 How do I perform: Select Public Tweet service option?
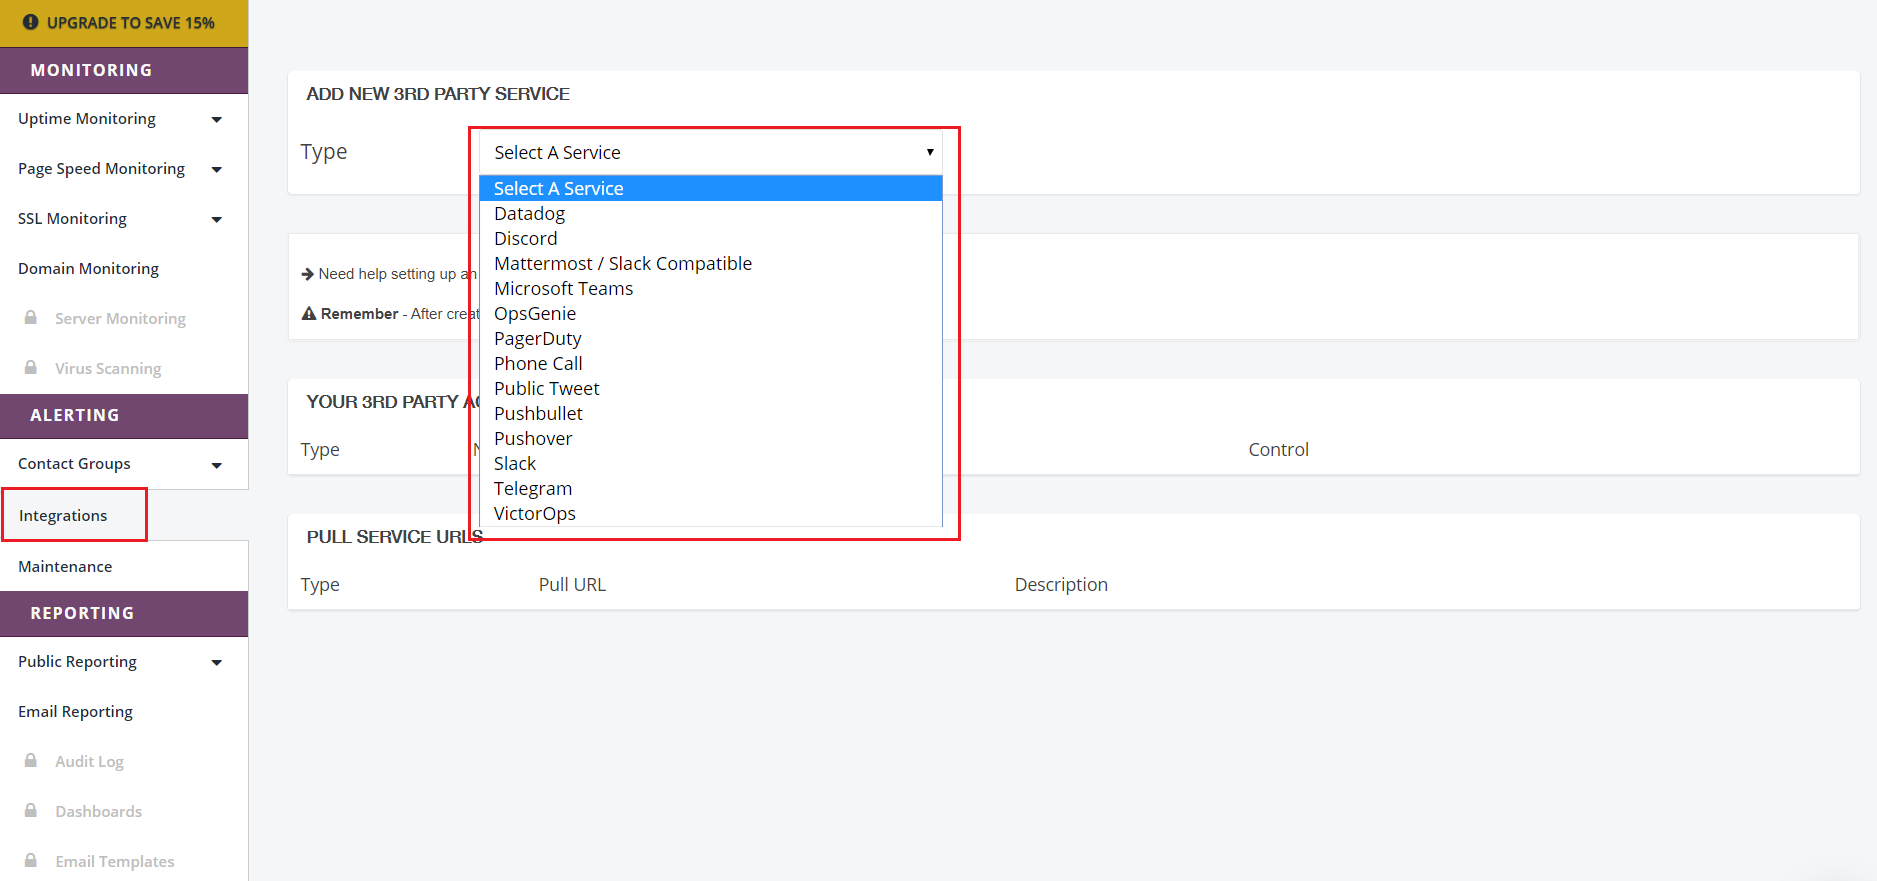pyautogui.click(x=711, y=388)
